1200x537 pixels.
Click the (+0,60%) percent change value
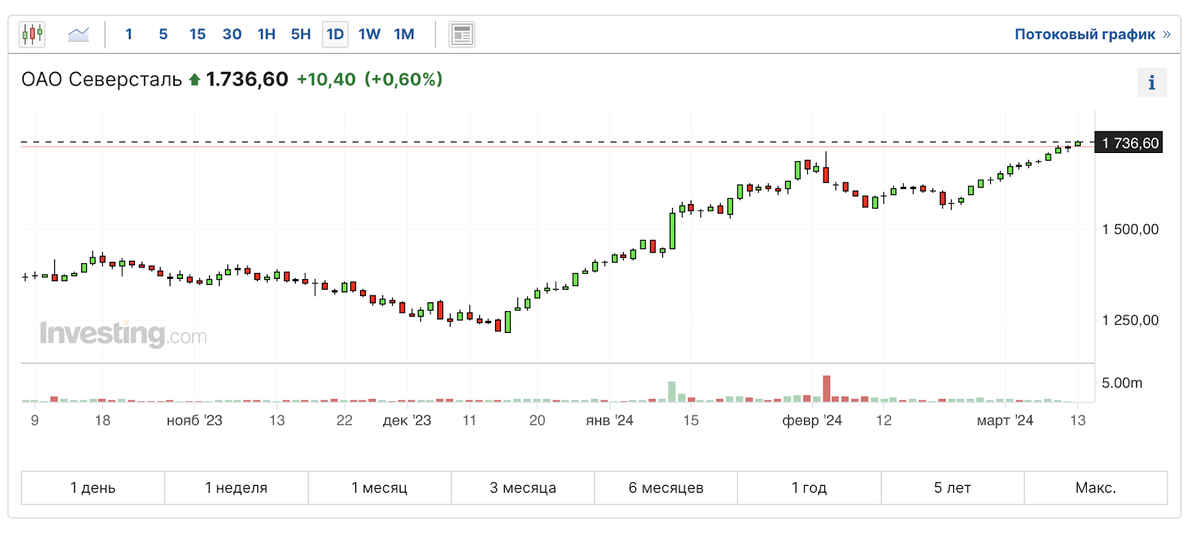pyautogui.click(x=403, y=79)
